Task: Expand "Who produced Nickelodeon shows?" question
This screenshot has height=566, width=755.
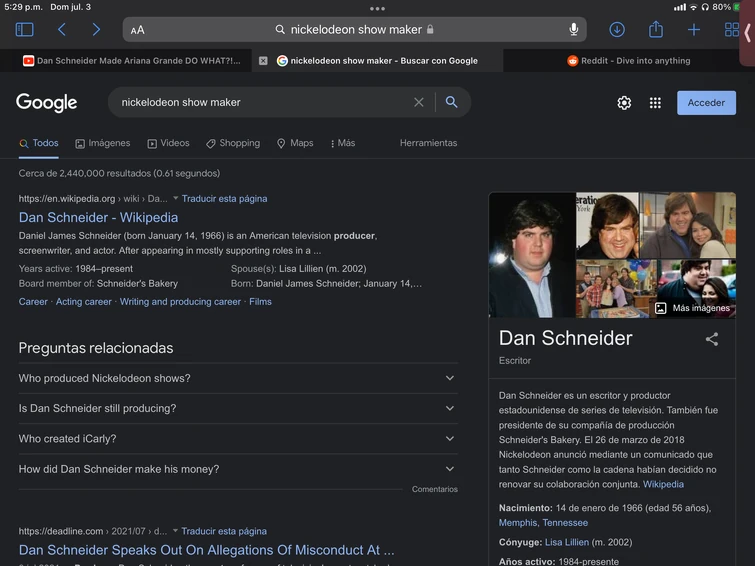Action: coord(238,378)
